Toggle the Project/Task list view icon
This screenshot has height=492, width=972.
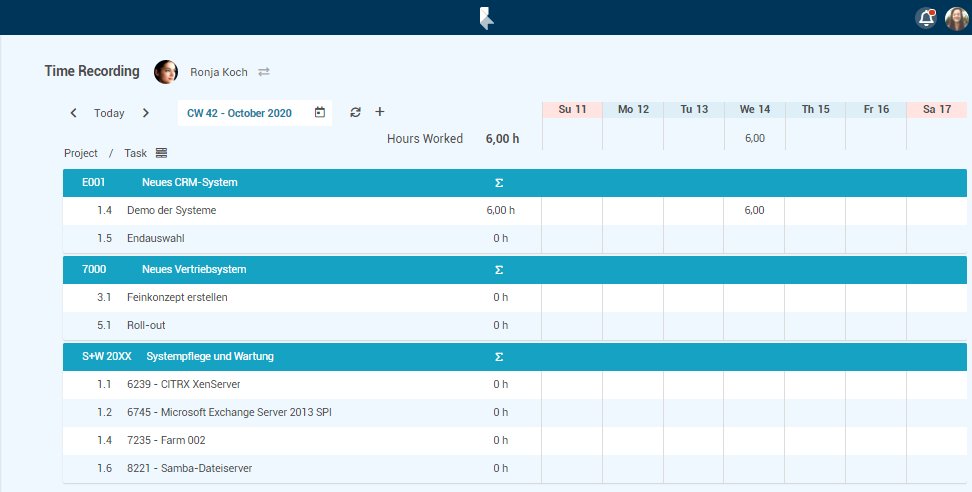161,153
